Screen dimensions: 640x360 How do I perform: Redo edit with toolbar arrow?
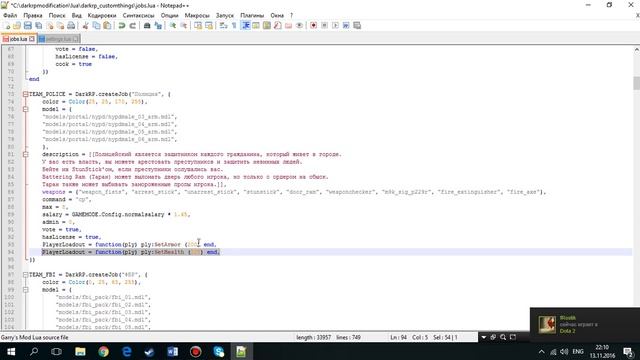pyautogui.click(x=132, y=26)
